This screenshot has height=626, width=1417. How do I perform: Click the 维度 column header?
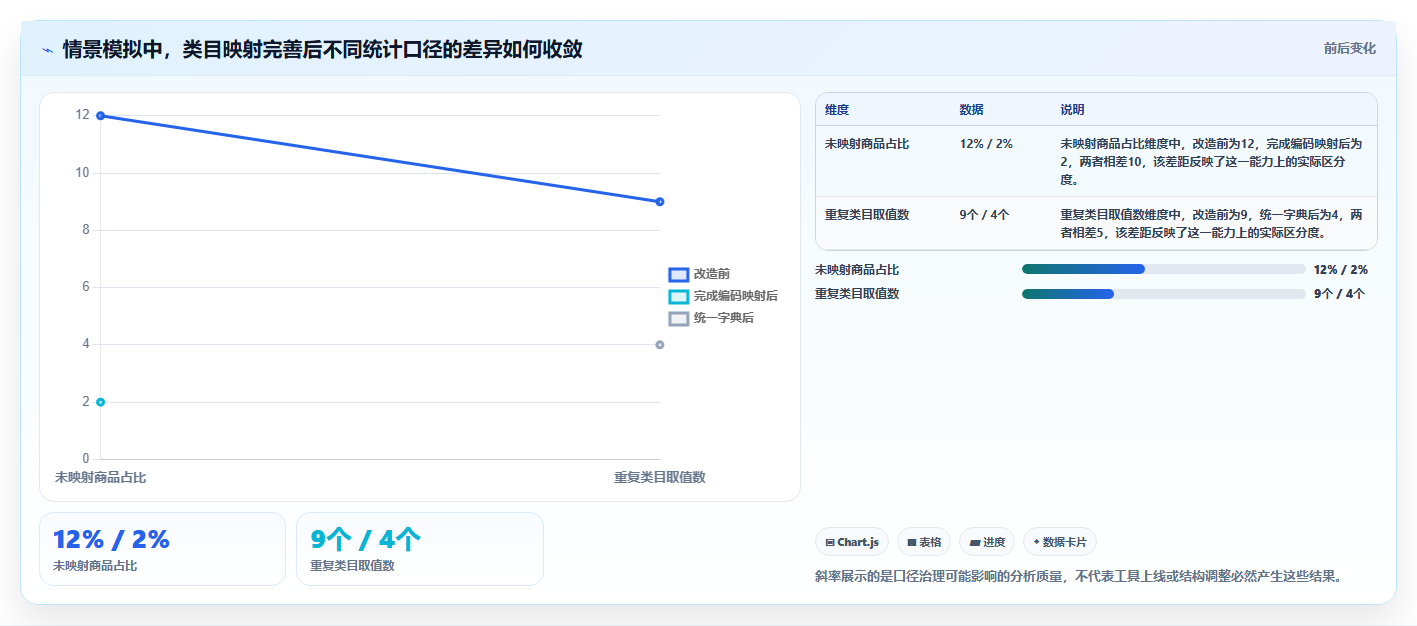tap(837, 110)
